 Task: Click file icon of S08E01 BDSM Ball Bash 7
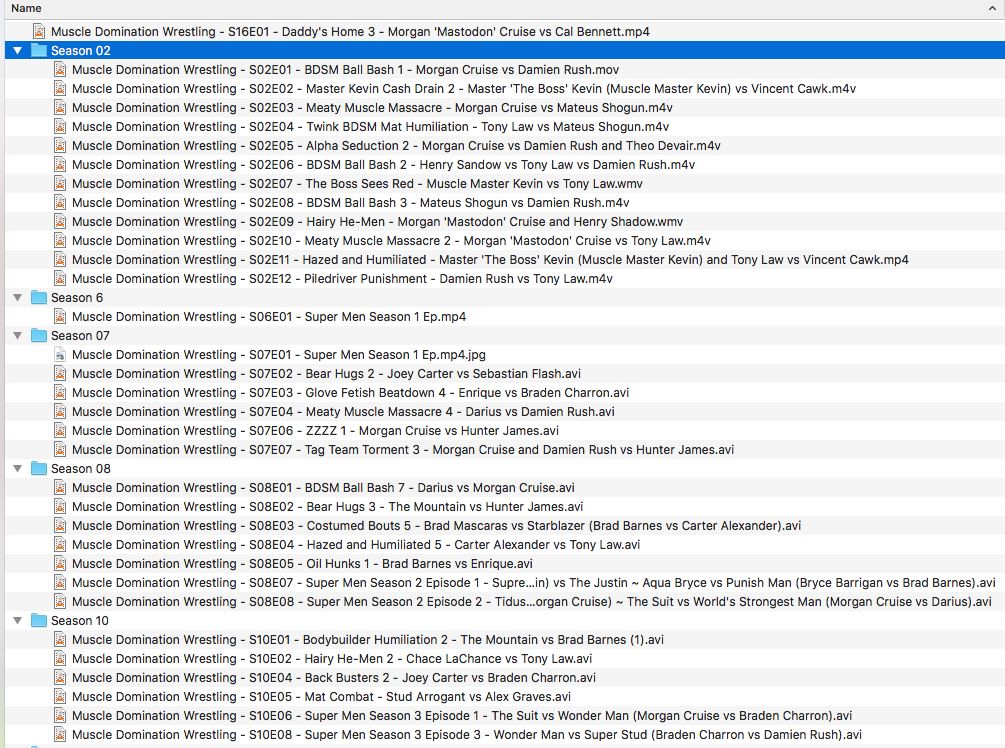pyautogui.click(x=60, y=488)
